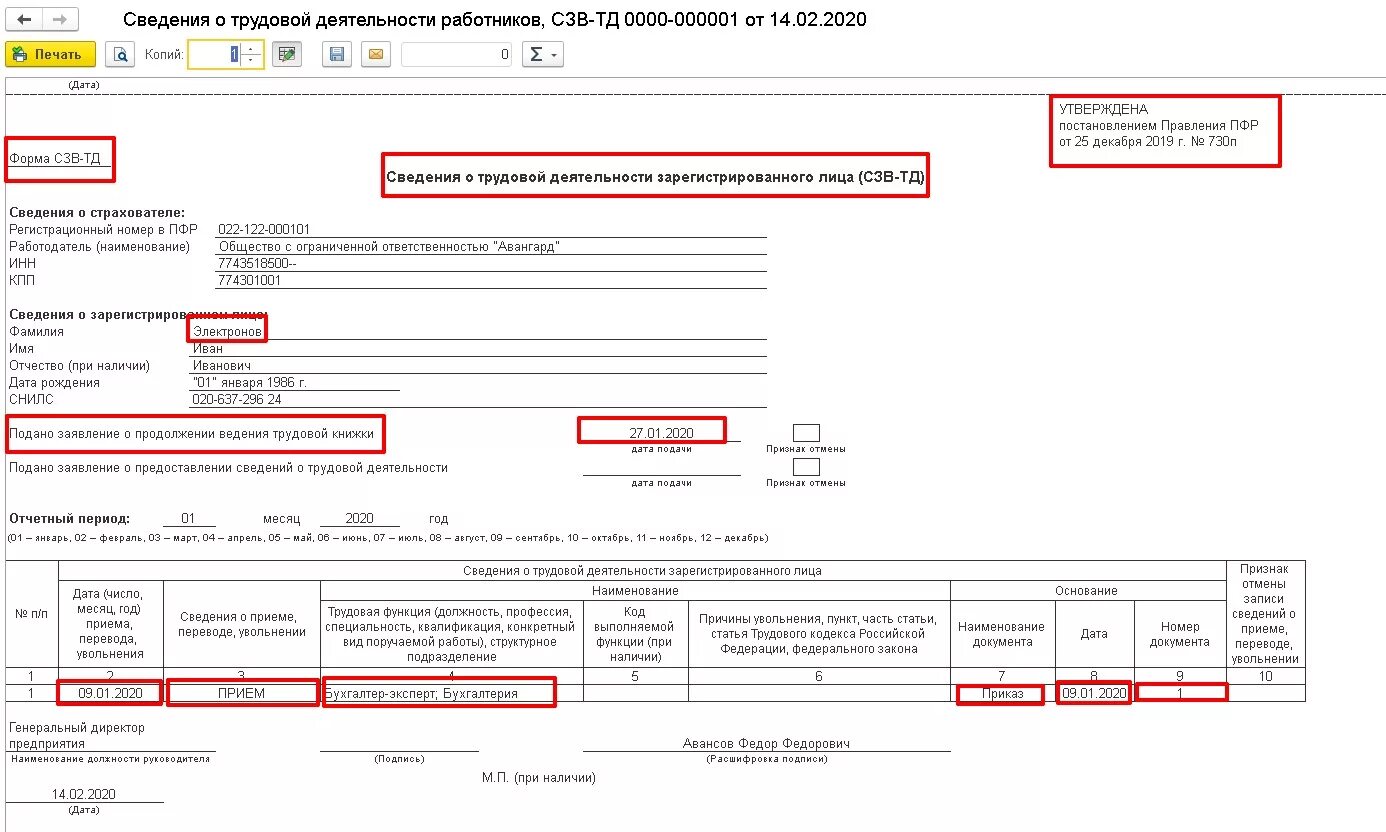This screenshot has height=832, width=1386.
Task: Click the ИНН value 7743518500--
Action: (257, 263)
